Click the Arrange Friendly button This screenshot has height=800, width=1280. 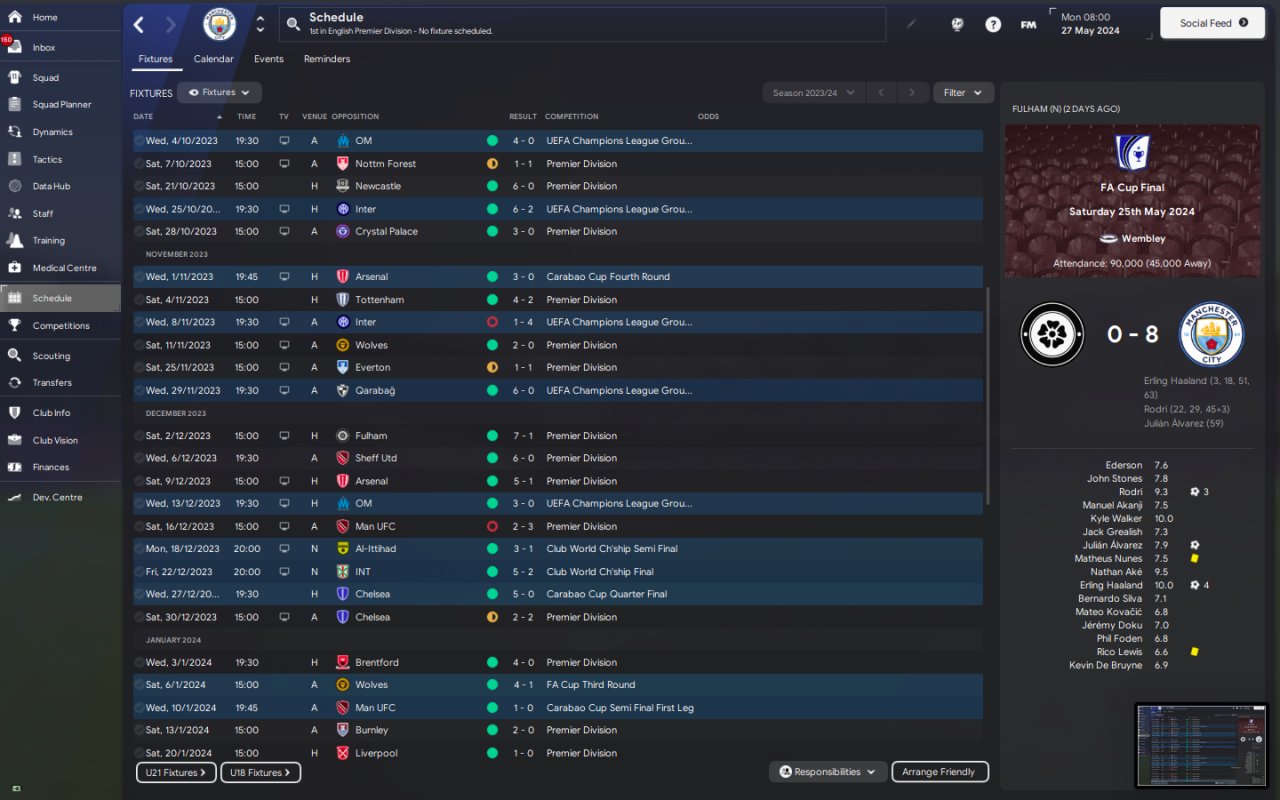tap(938, 772)
